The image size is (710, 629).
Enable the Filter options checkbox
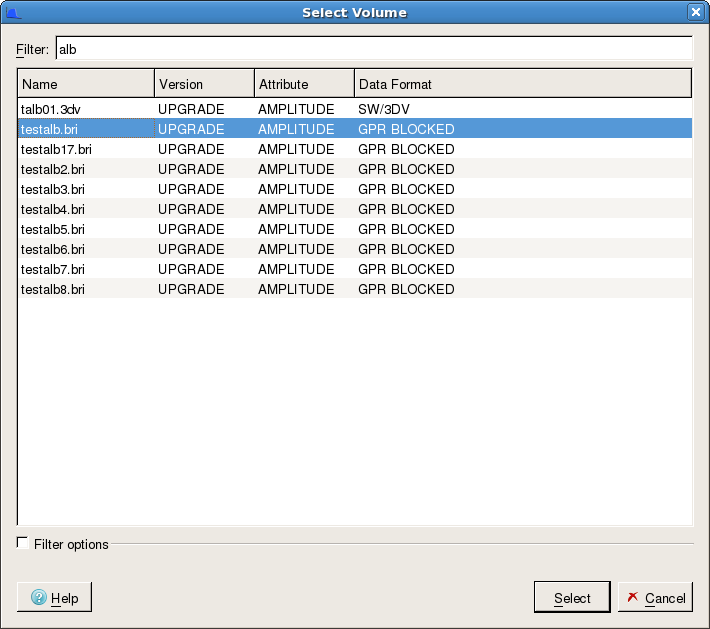coord(23,543)
